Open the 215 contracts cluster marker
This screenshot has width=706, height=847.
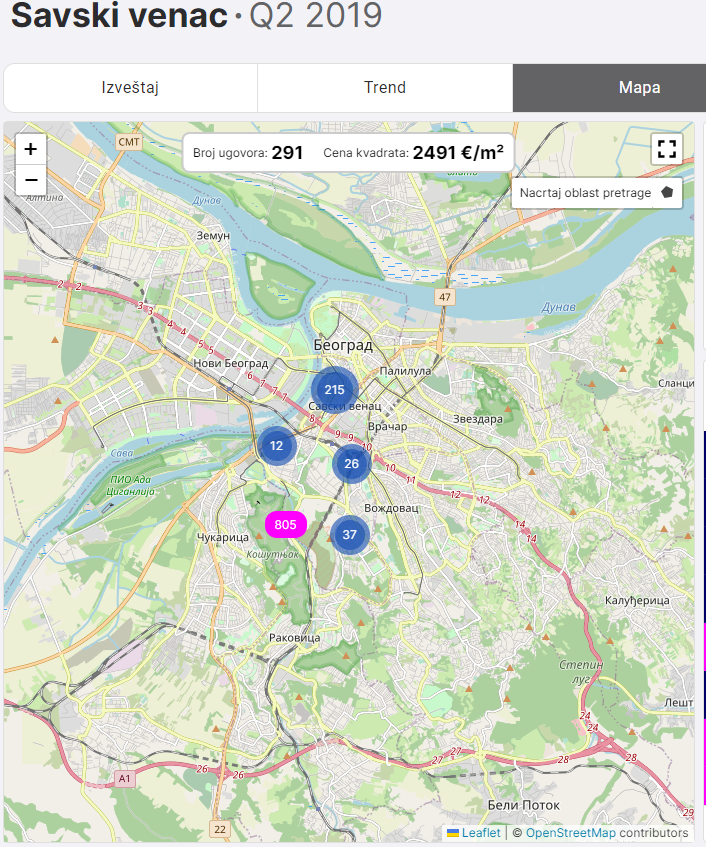click(x=334, y=390)
